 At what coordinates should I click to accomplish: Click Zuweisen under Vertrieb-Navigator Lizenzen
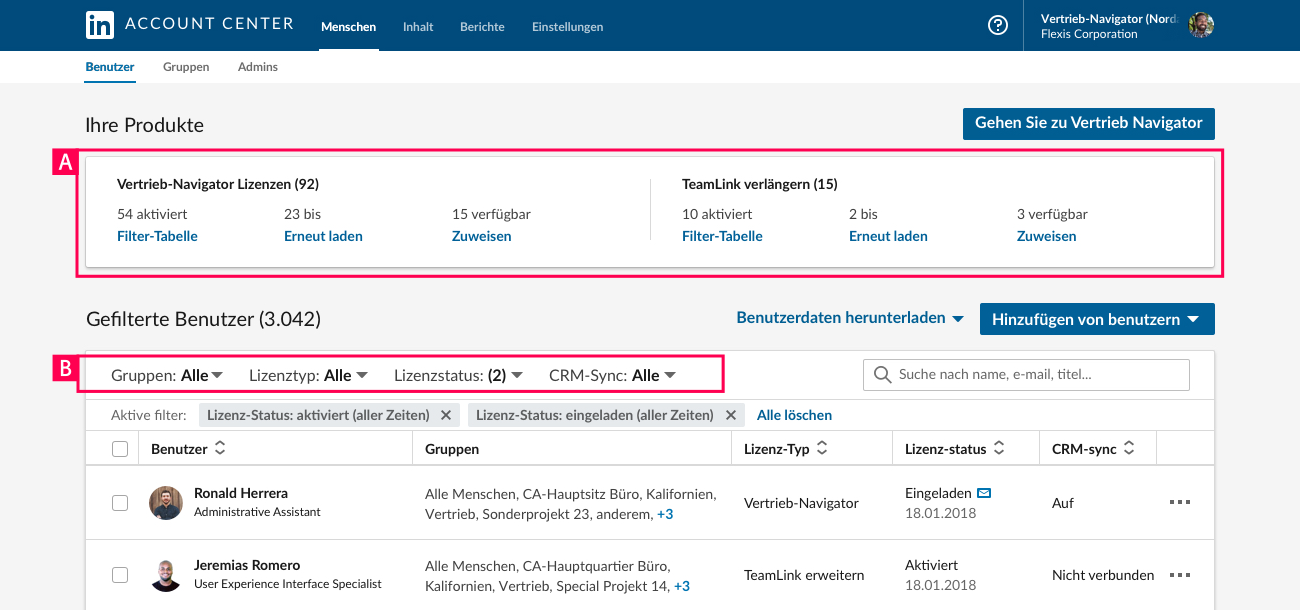point(481,236)
